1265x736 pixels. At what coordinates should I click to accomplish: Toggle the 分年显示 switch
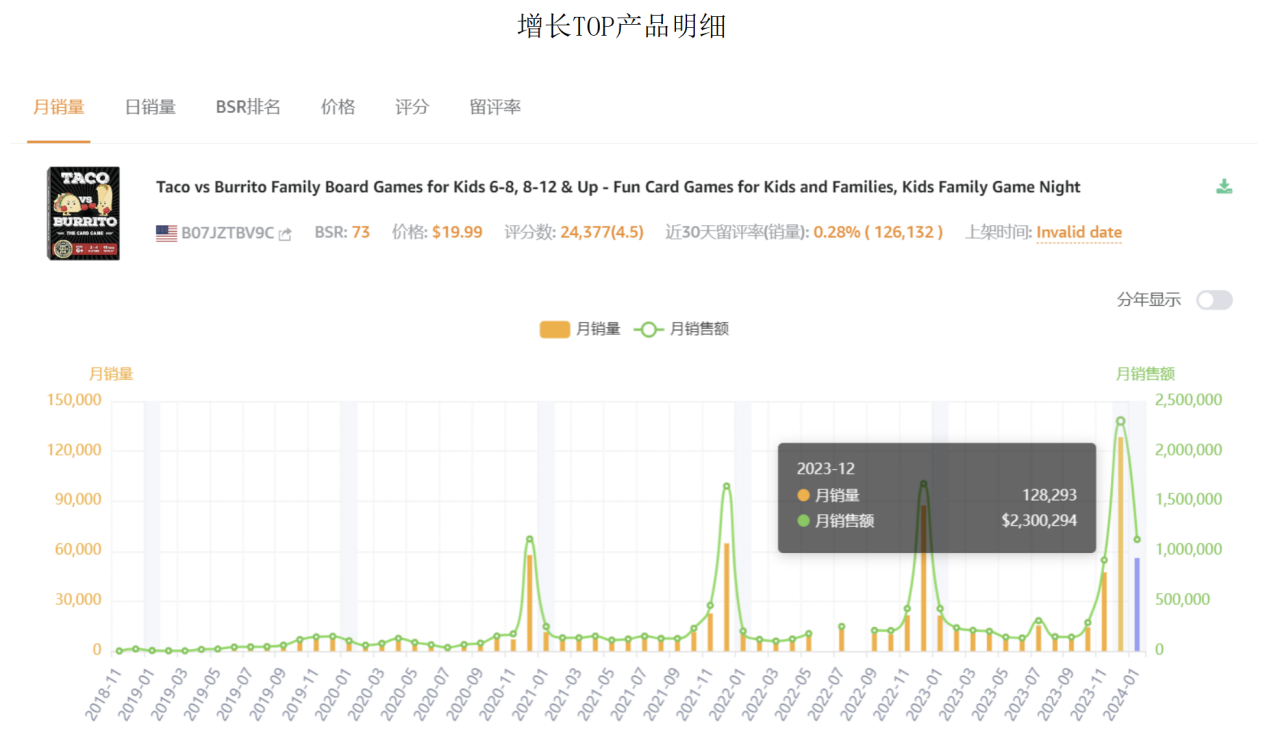click(1214, 300)
